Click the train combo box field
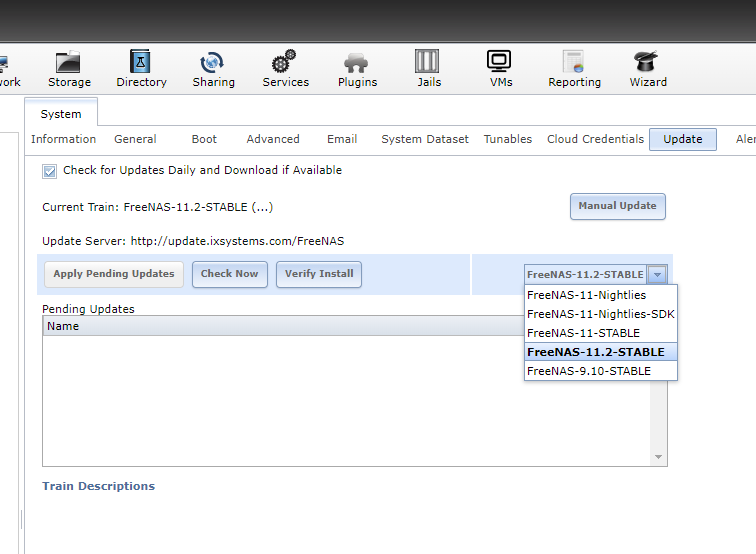Image resolution: width=756 pixels, height=554 pixels. [x=586, y=274]
